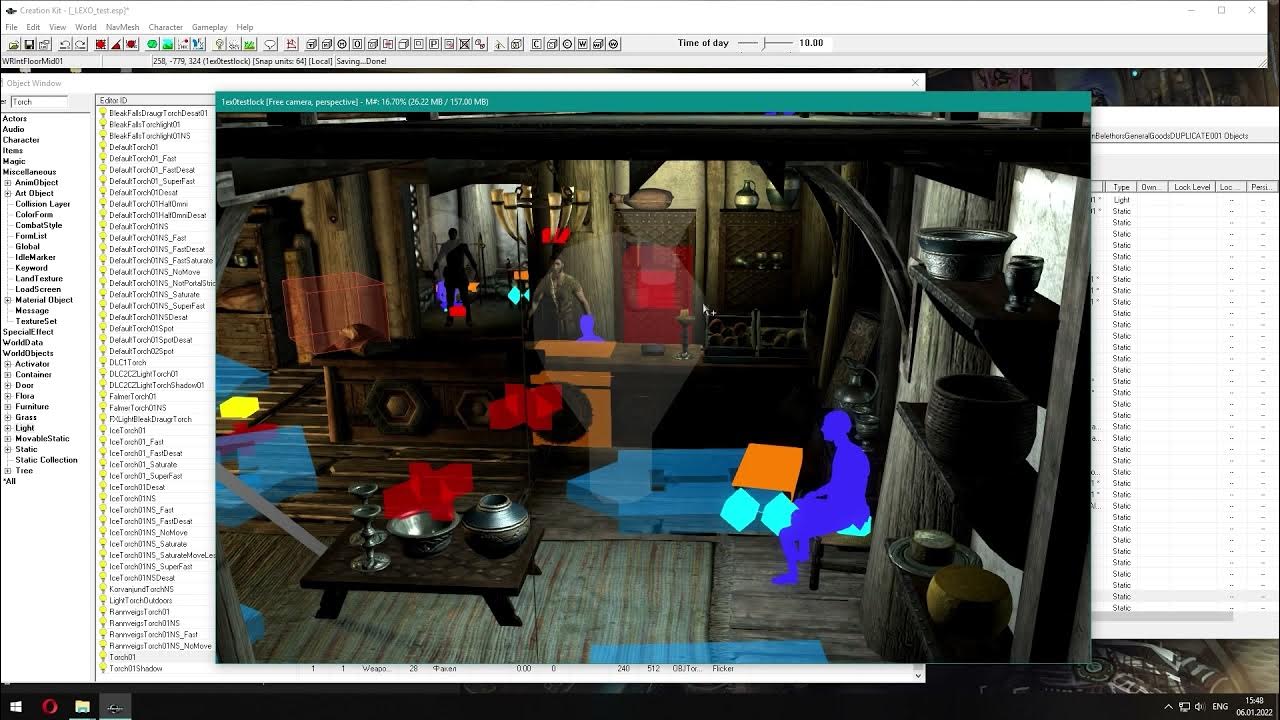The image size is (1280, 720).
Task: Expand the AnimObject tree node
Action: click(8, 183)
